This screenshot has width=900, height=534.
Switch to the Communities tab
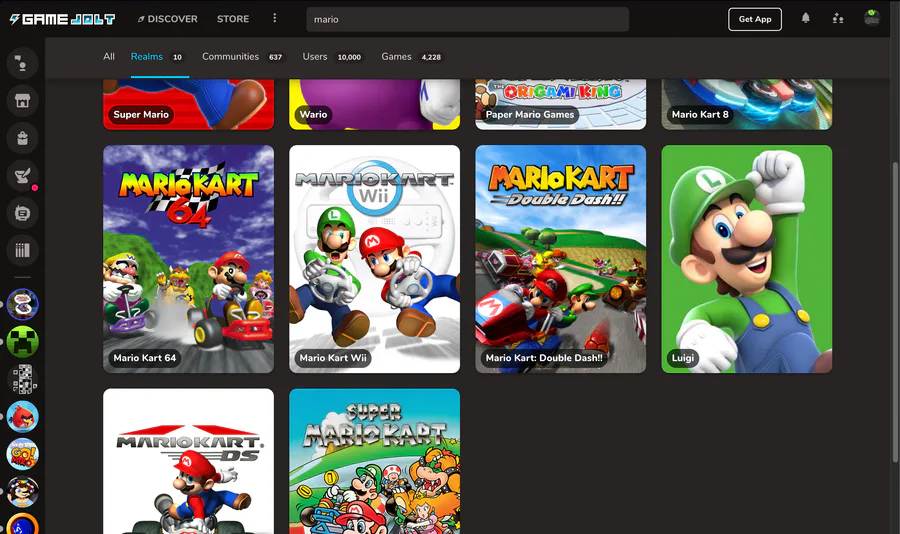coord(243,56)
